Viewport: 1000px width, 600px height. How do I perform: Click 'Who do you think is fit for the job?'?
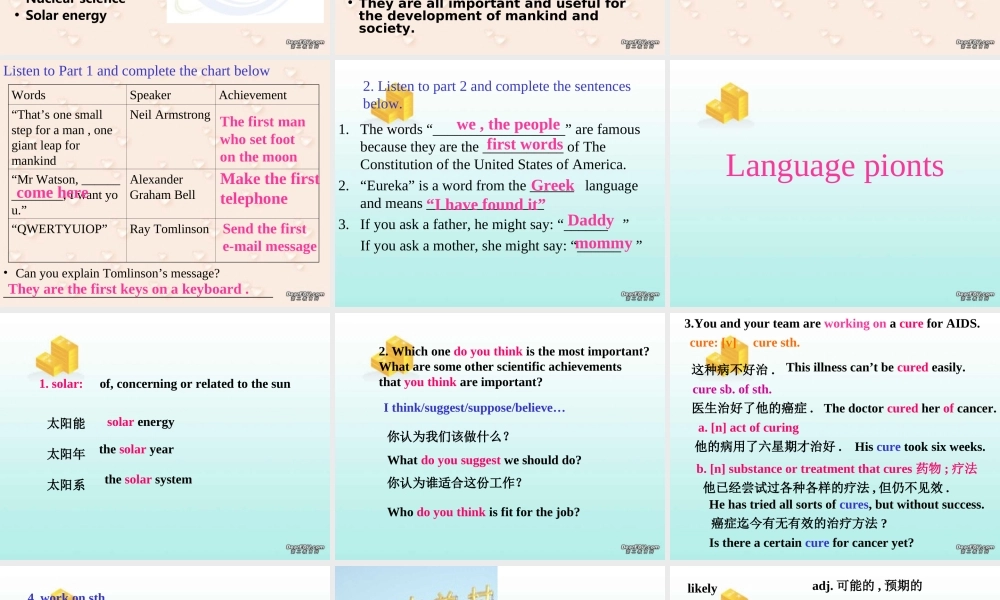483,512
